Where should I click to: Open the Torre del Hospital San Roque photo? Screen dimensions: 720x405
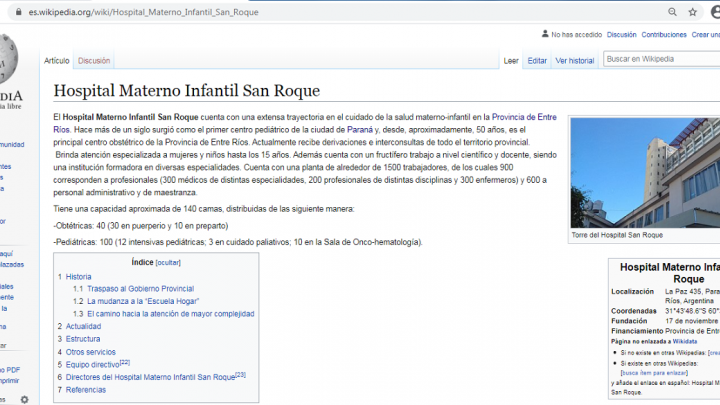pos(645,173)
